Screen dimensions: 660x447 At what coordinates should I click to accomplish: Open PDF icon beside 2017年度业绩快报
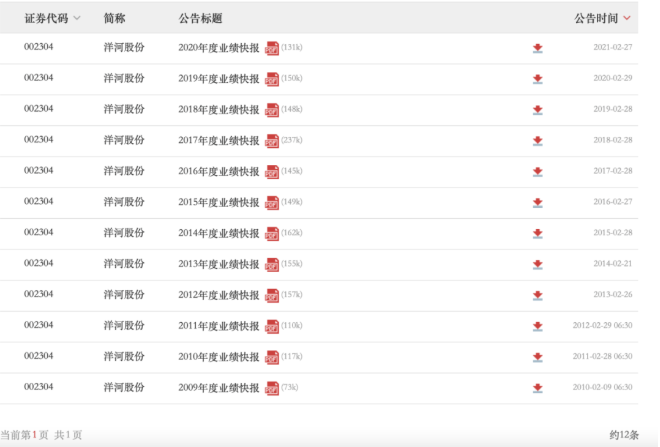[271, 141]
